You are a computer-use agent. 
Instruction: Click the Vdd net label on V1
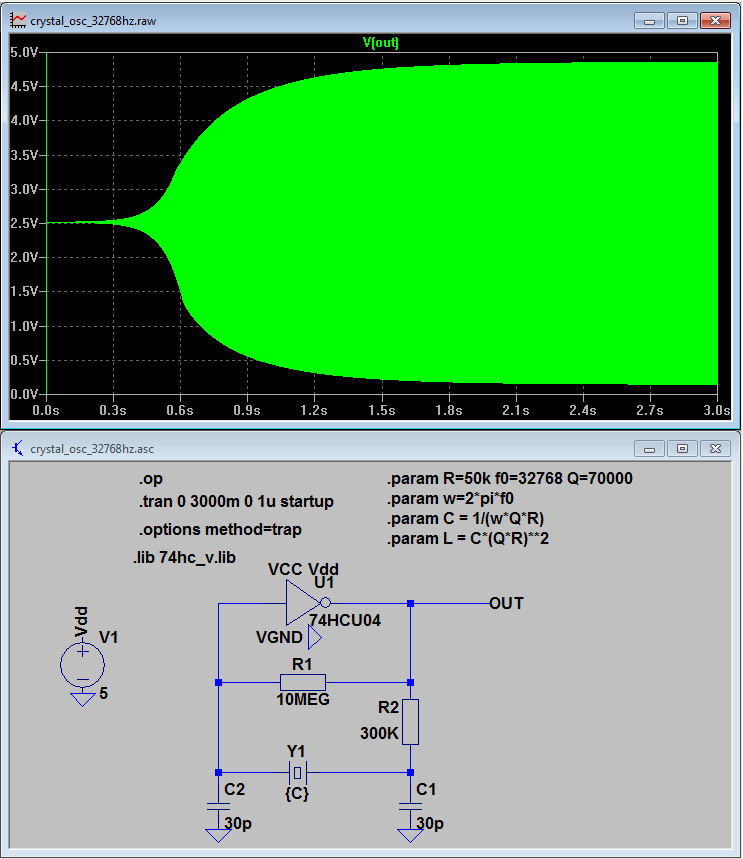click(81, 622)
